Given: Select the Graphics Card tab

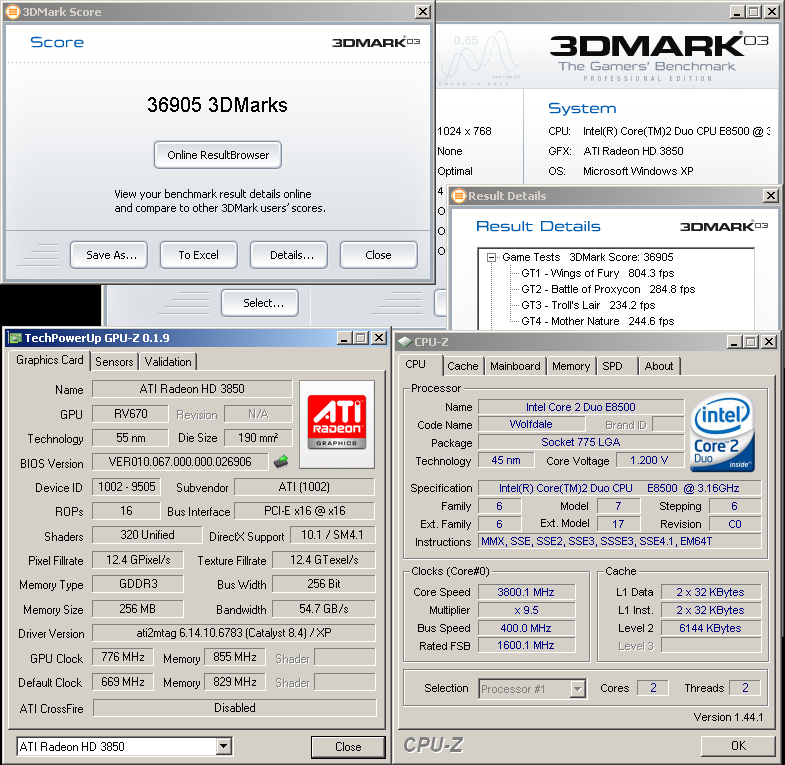Looking at the screenshot, I should click(x=50, y=360).
